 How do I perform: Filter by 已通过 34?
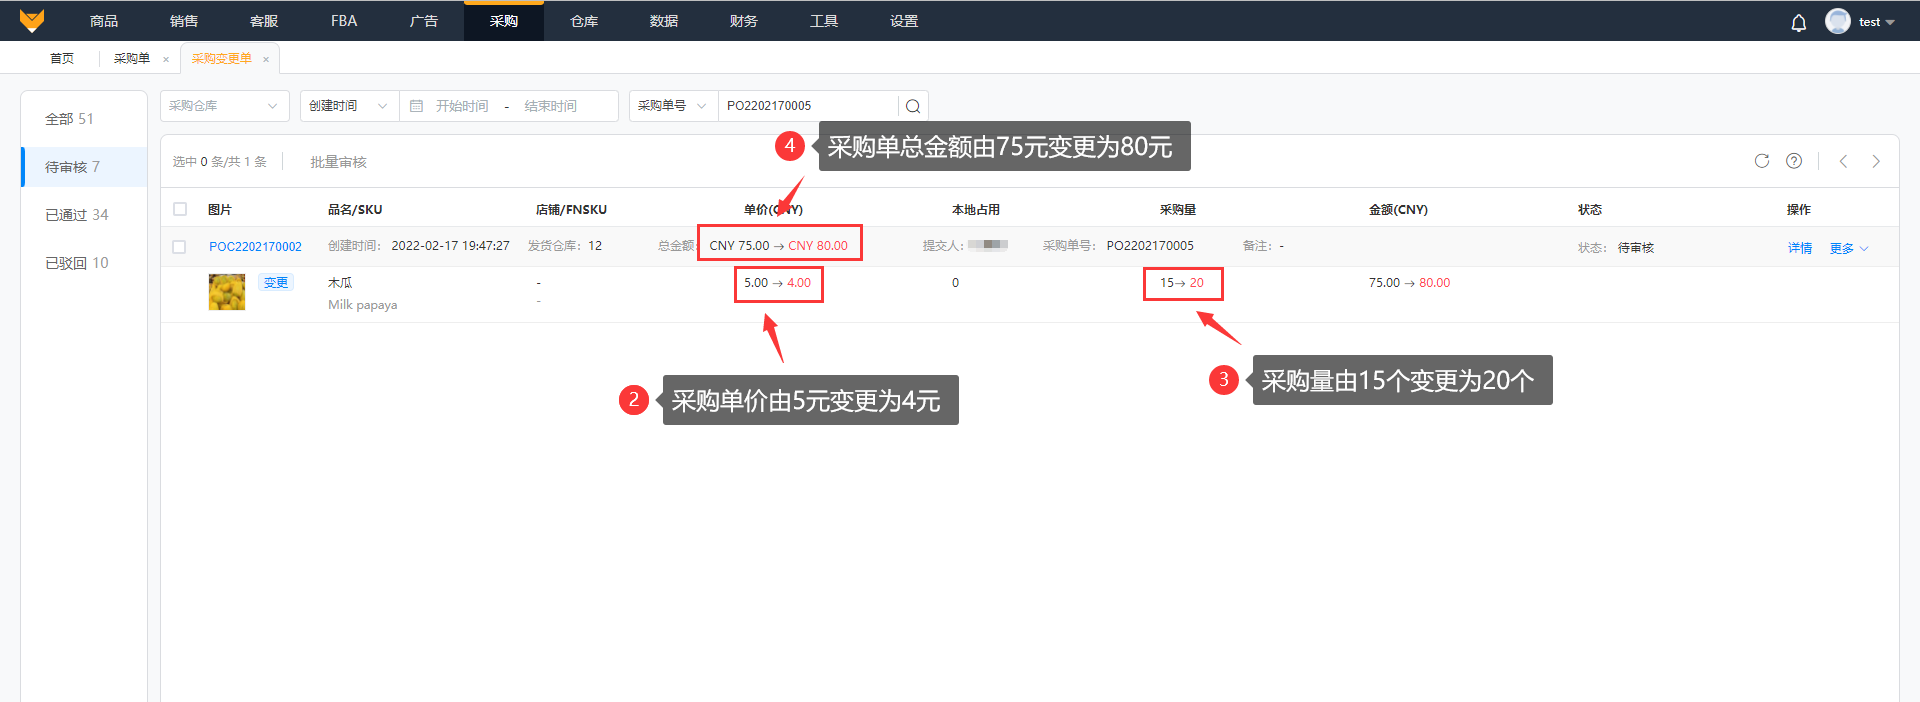[84, 215]
